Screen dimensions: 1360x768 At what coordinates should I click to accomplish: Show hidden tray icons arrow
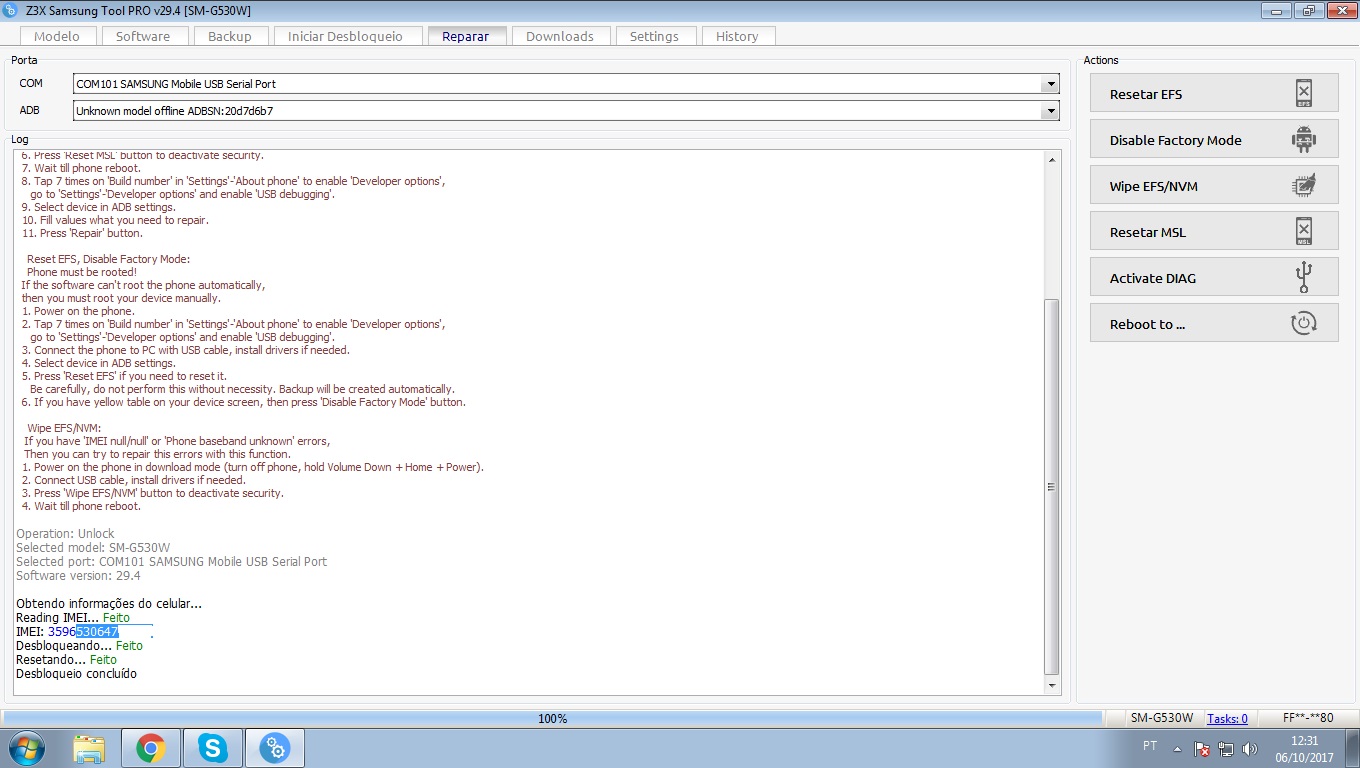click(1177, 748)
